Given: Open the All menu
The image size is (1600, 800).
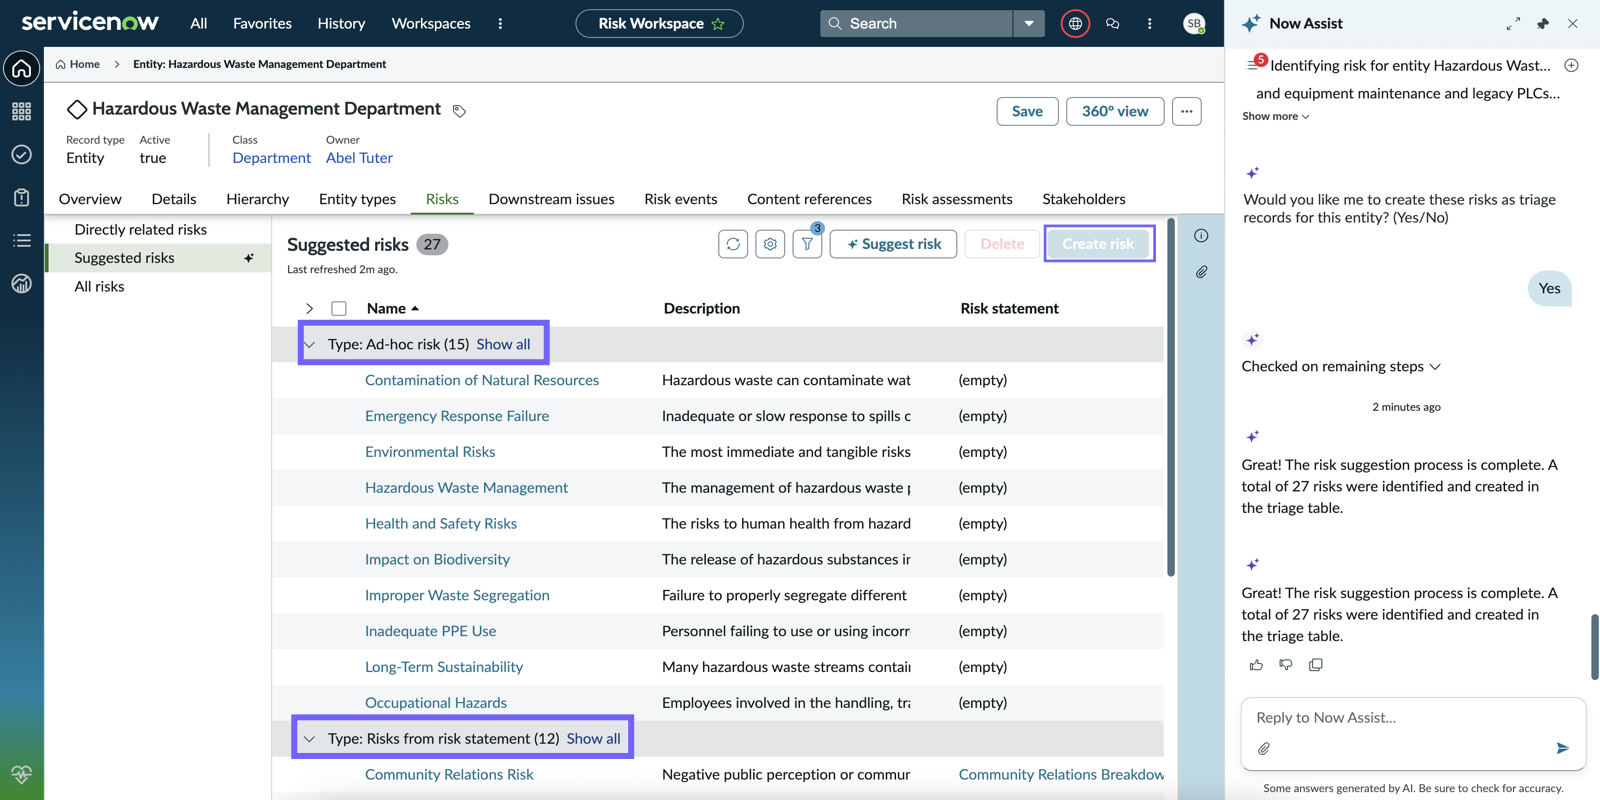Looking at the screenshot, I should pos(199,23).
